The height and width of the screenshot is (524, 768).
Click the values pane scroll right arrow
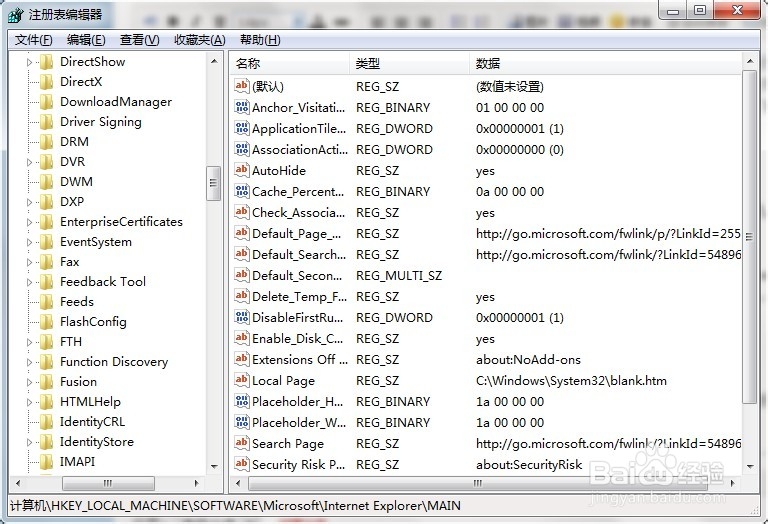click(733, 483)
